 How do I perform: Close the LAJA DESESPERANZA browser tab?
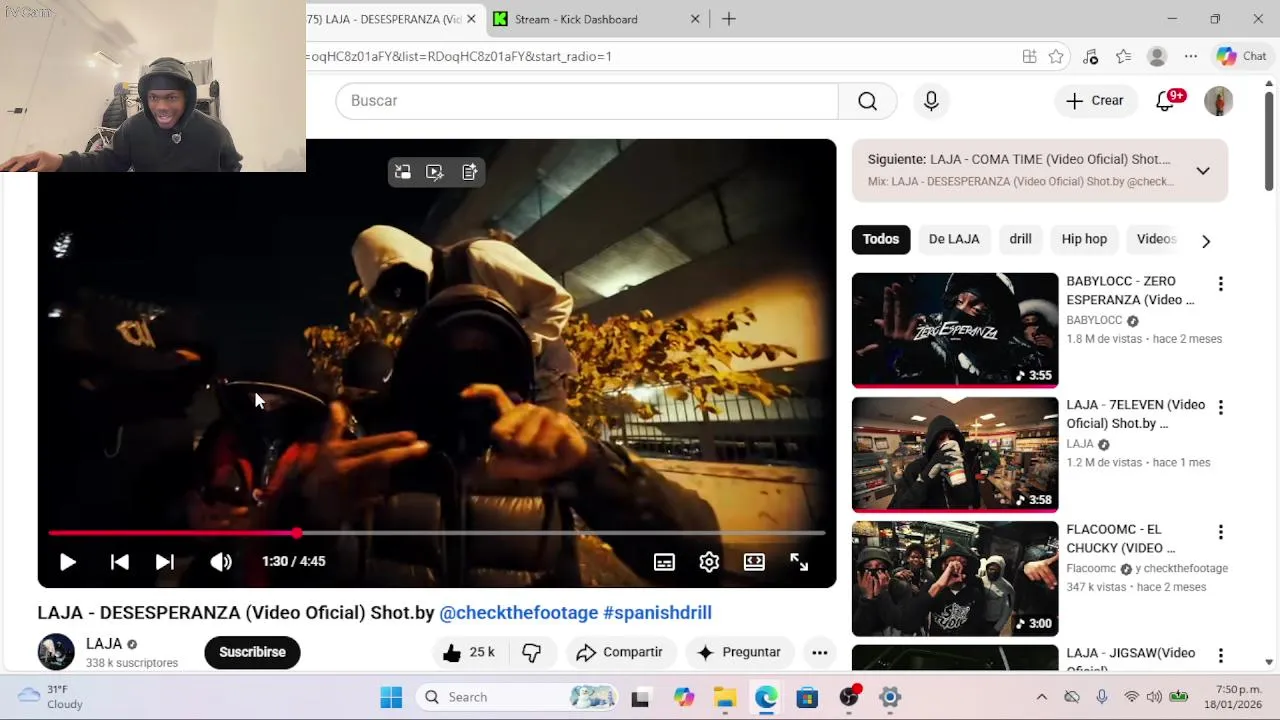pyautogui.click(x=471, y=19)
